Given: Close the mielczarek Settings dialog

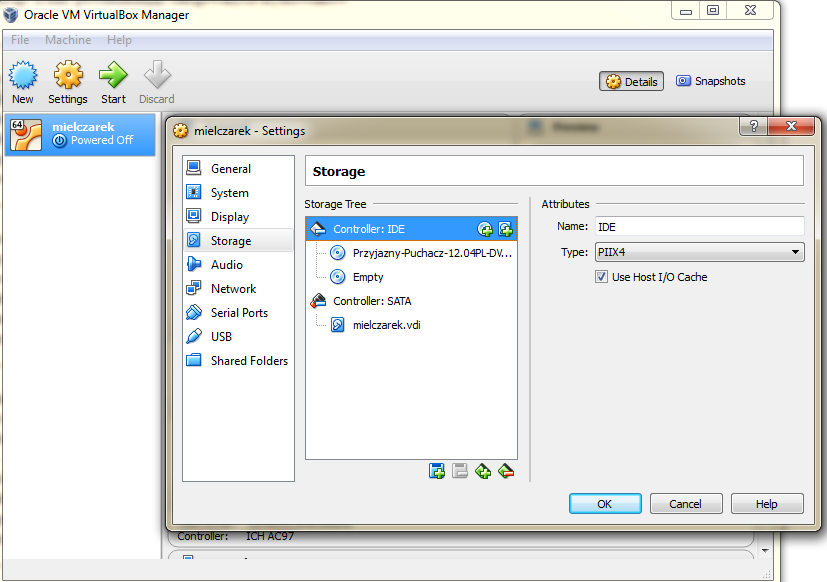Looking at the screenshot, I should (x=791, y=126).
